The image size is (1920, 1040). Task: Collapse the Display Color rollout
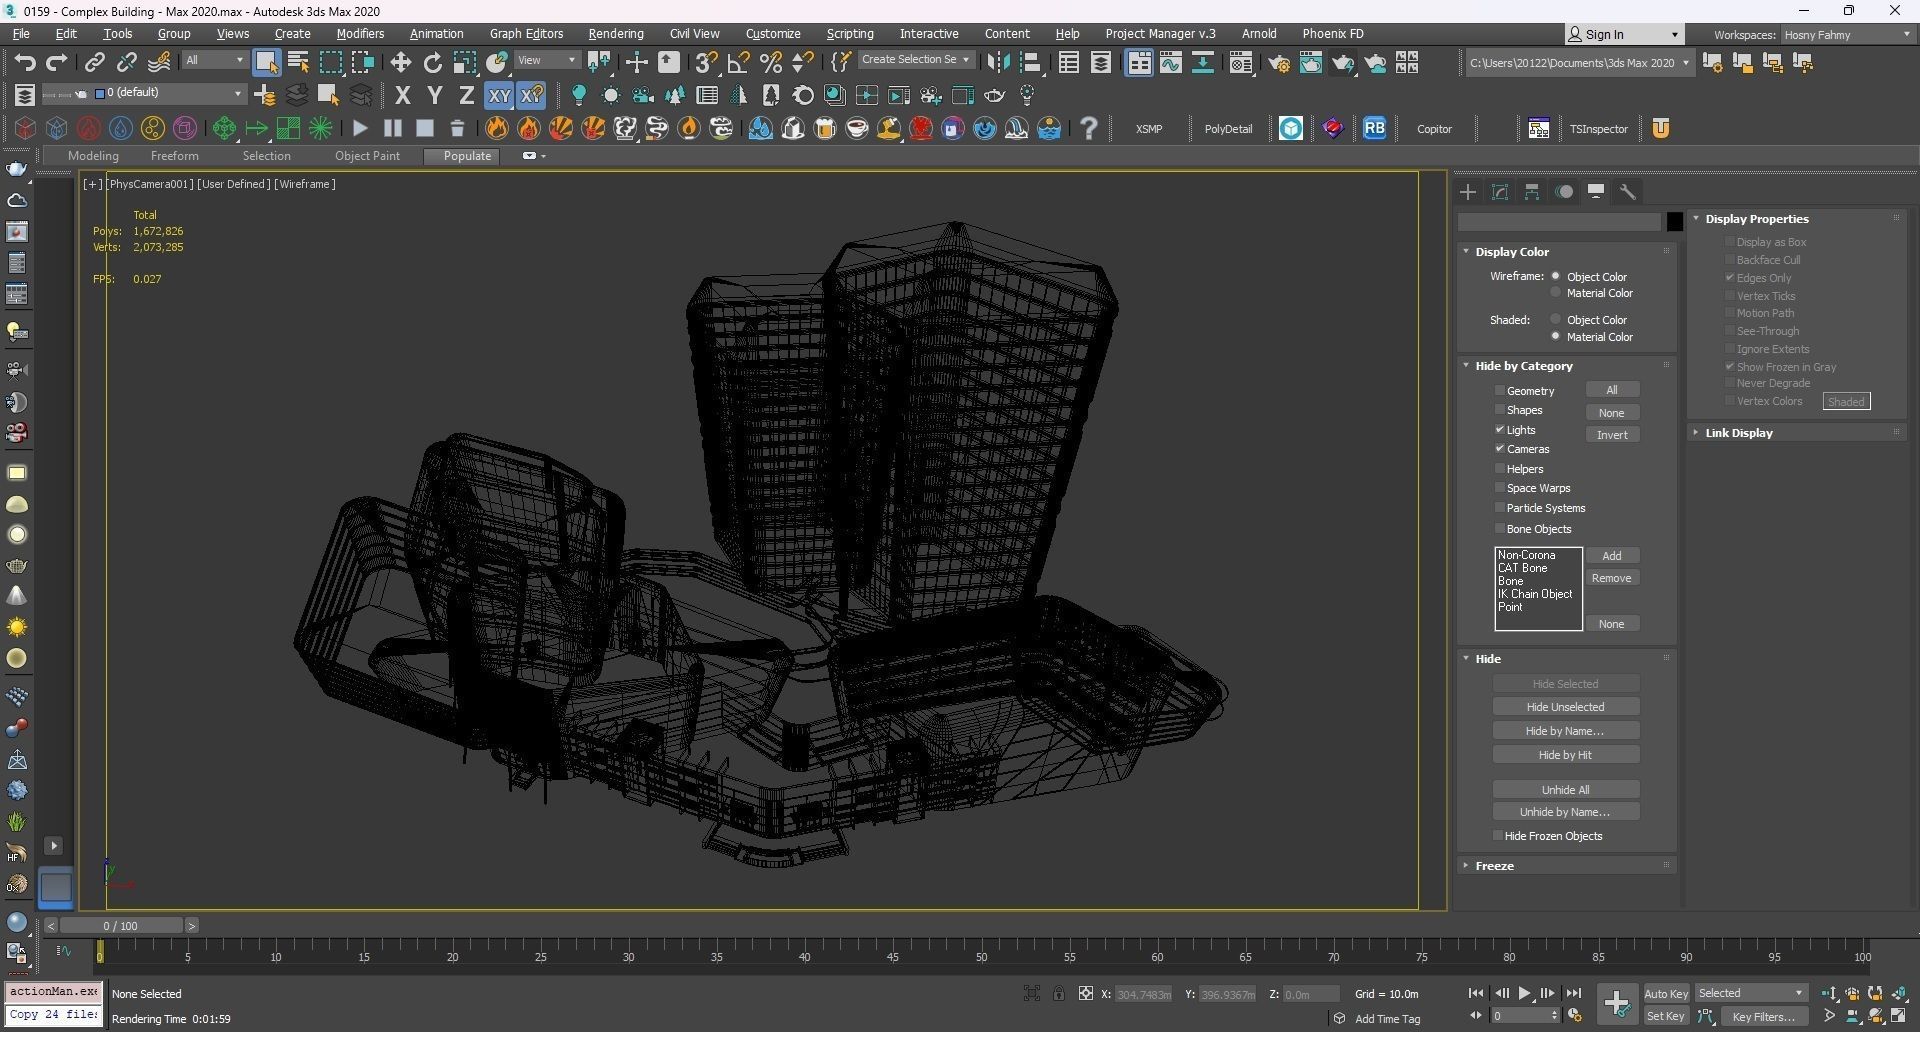click(1565, 252)
